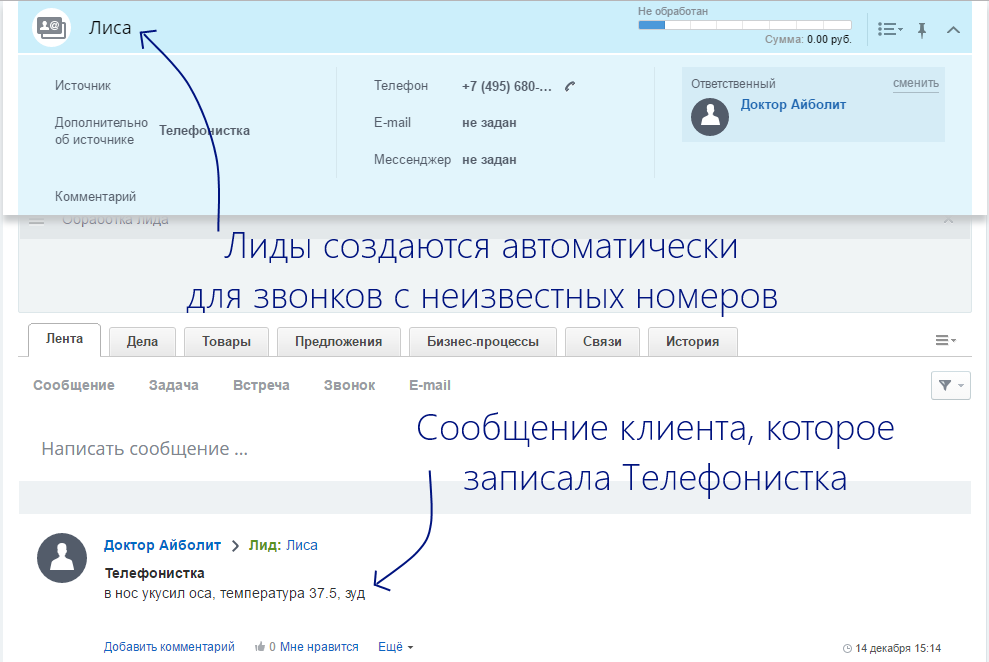Click the phone call icon next to number
This screenshot has height=662, width=989.
pyautogui.click(x=570, y=86)
